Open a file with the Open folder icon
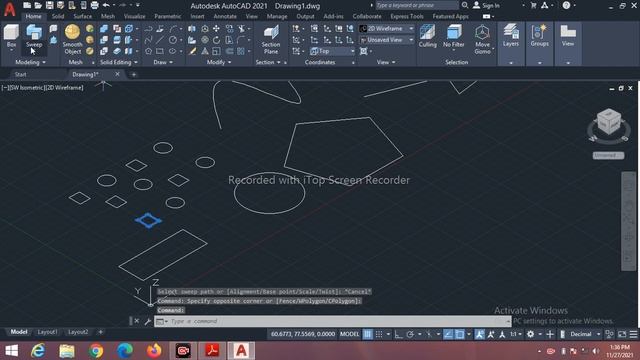The image size is (640, 360). click(38, 5)
